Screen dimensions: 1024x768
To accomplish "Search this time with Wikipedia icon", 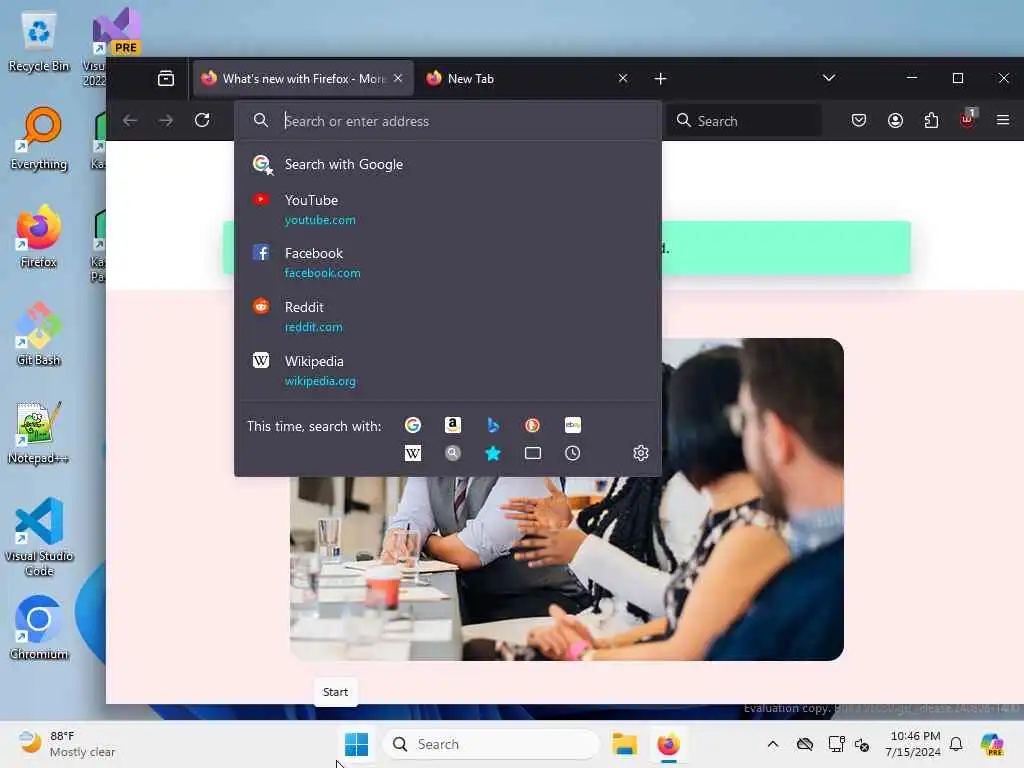I will tap(413, 453).
